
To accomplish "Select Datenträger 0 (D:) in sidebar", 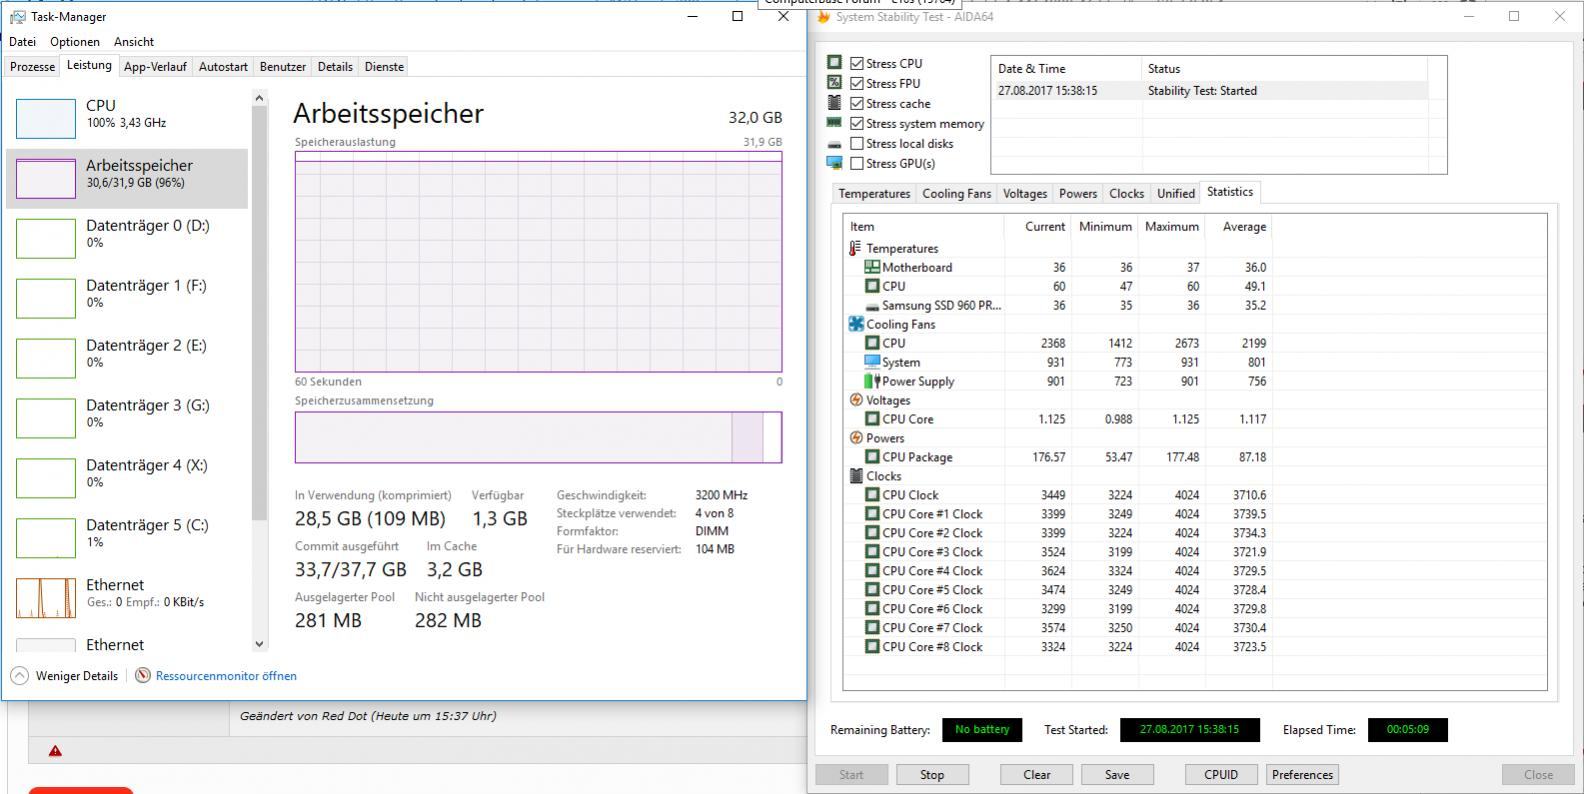I will 127,239.
